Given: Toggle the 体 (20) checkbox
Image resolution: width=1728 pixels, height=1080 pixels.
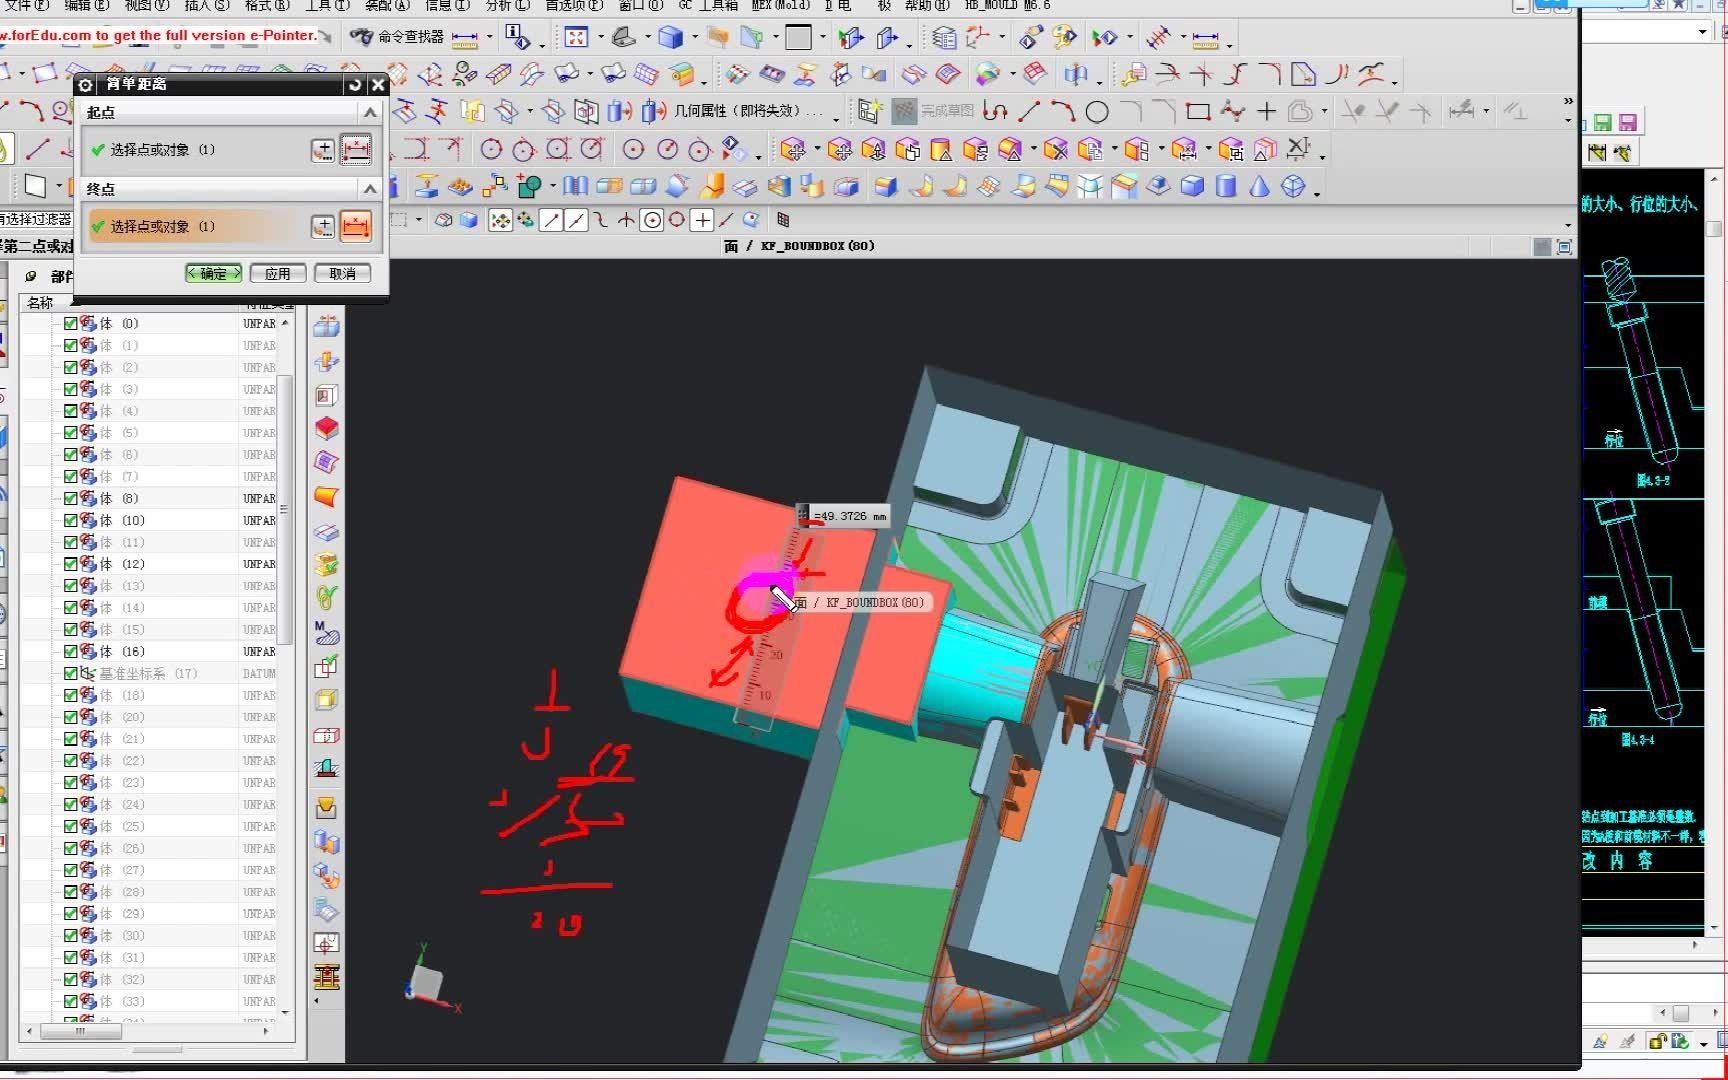Looking at the screenshot, I should (70, 717).
